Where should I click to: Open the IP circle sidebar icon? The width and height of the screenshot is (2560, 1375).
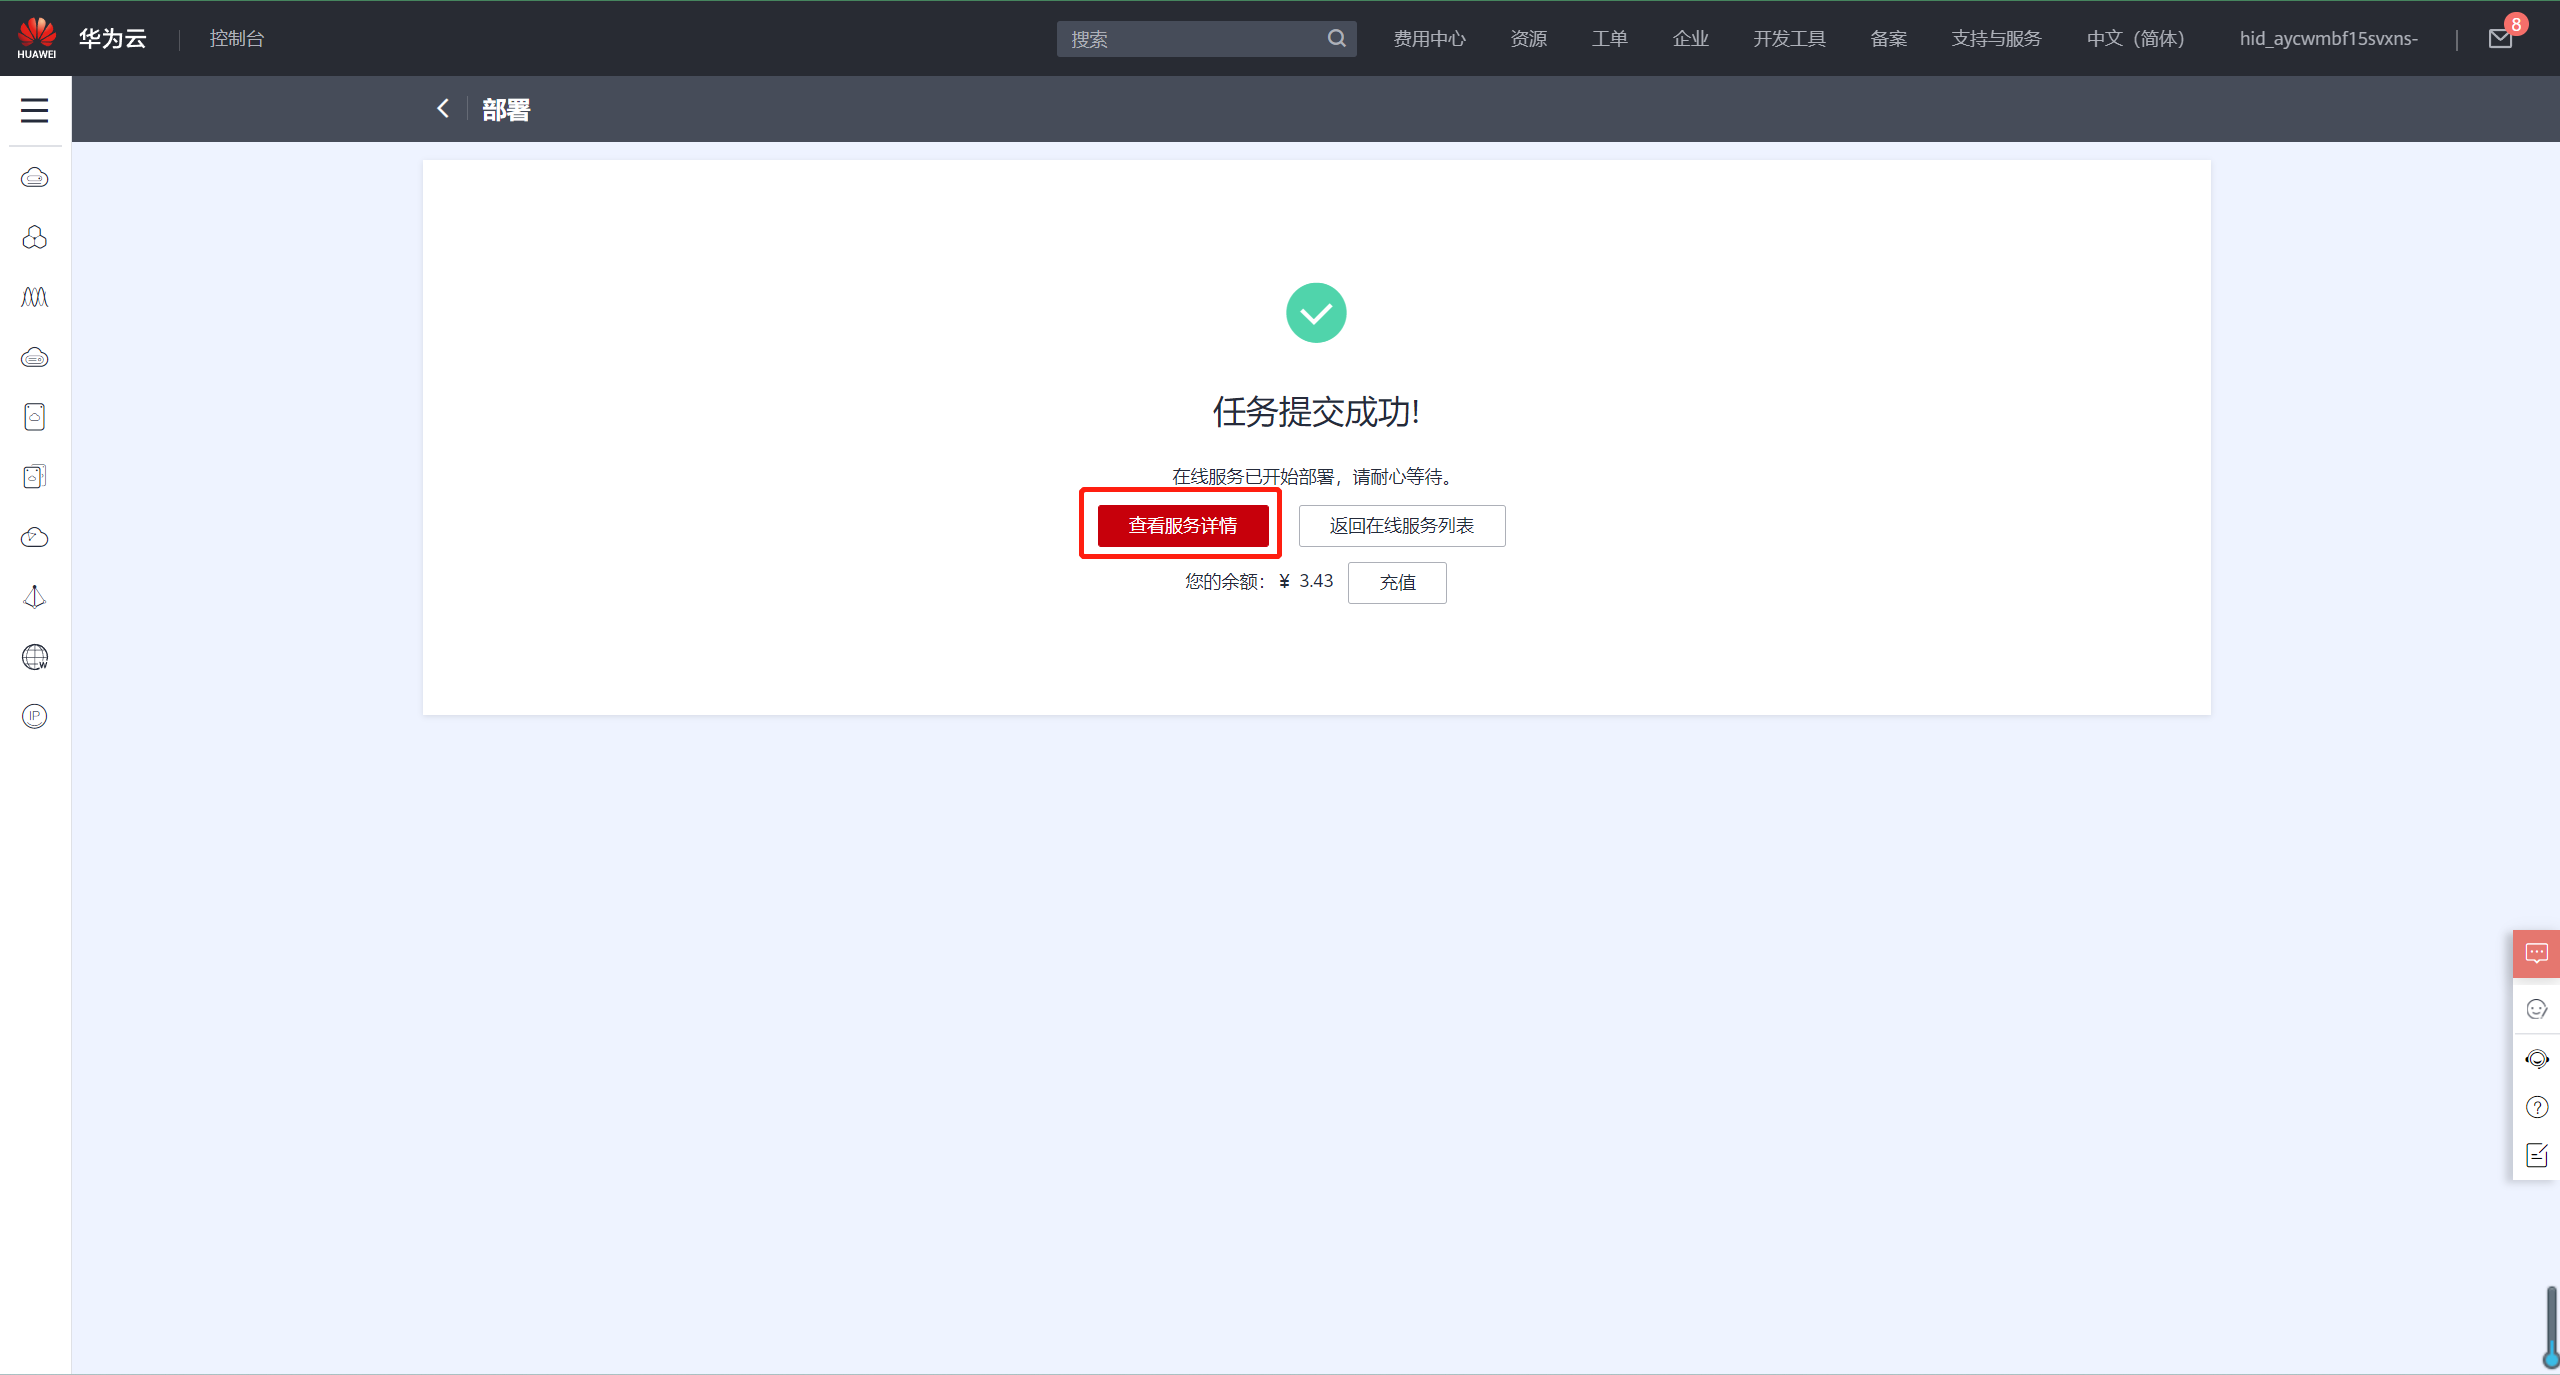click(x=35, y=716)
